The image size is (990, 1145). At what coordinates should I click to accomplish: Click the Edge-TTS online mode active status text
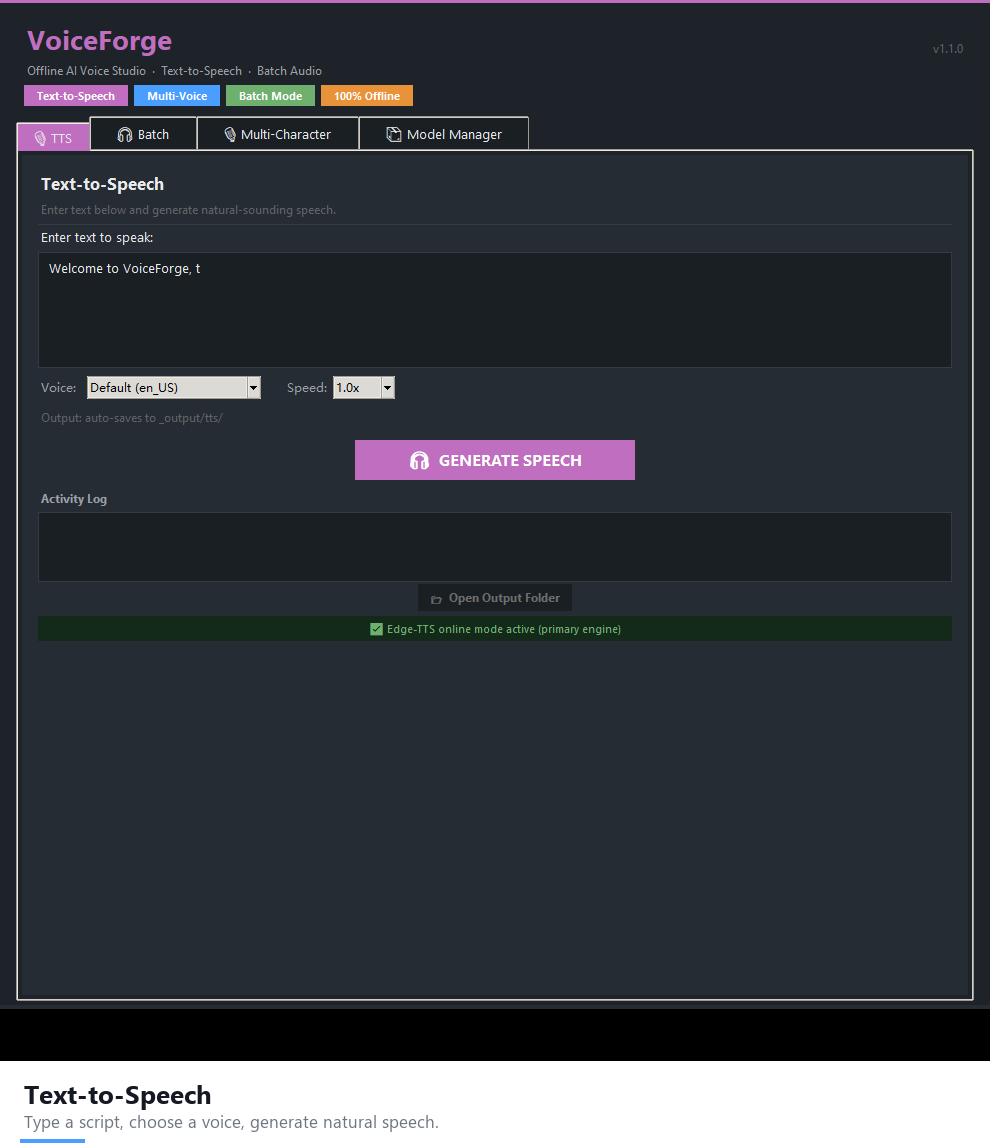(504, 629)
